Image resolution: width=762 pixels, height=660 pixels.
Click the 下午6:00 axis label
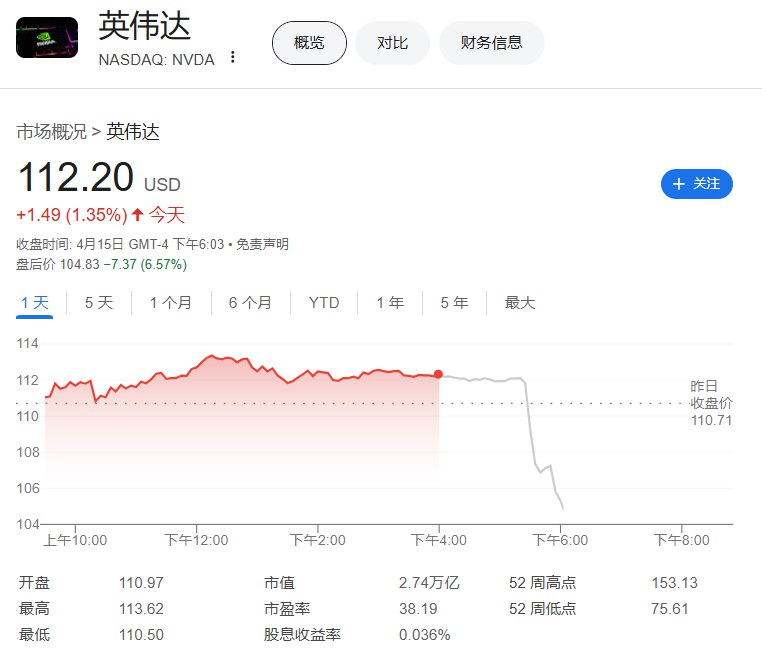click(x=560, y=540)
